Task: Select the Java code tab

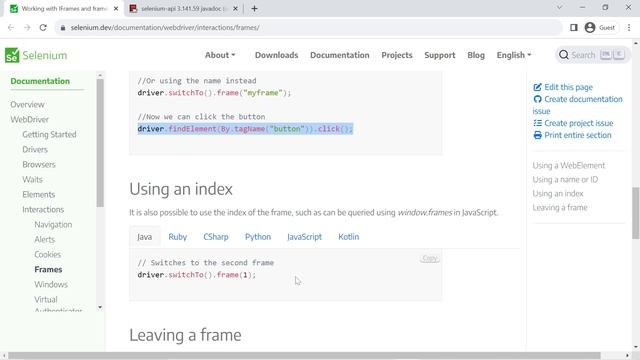Action: [144, 237]
